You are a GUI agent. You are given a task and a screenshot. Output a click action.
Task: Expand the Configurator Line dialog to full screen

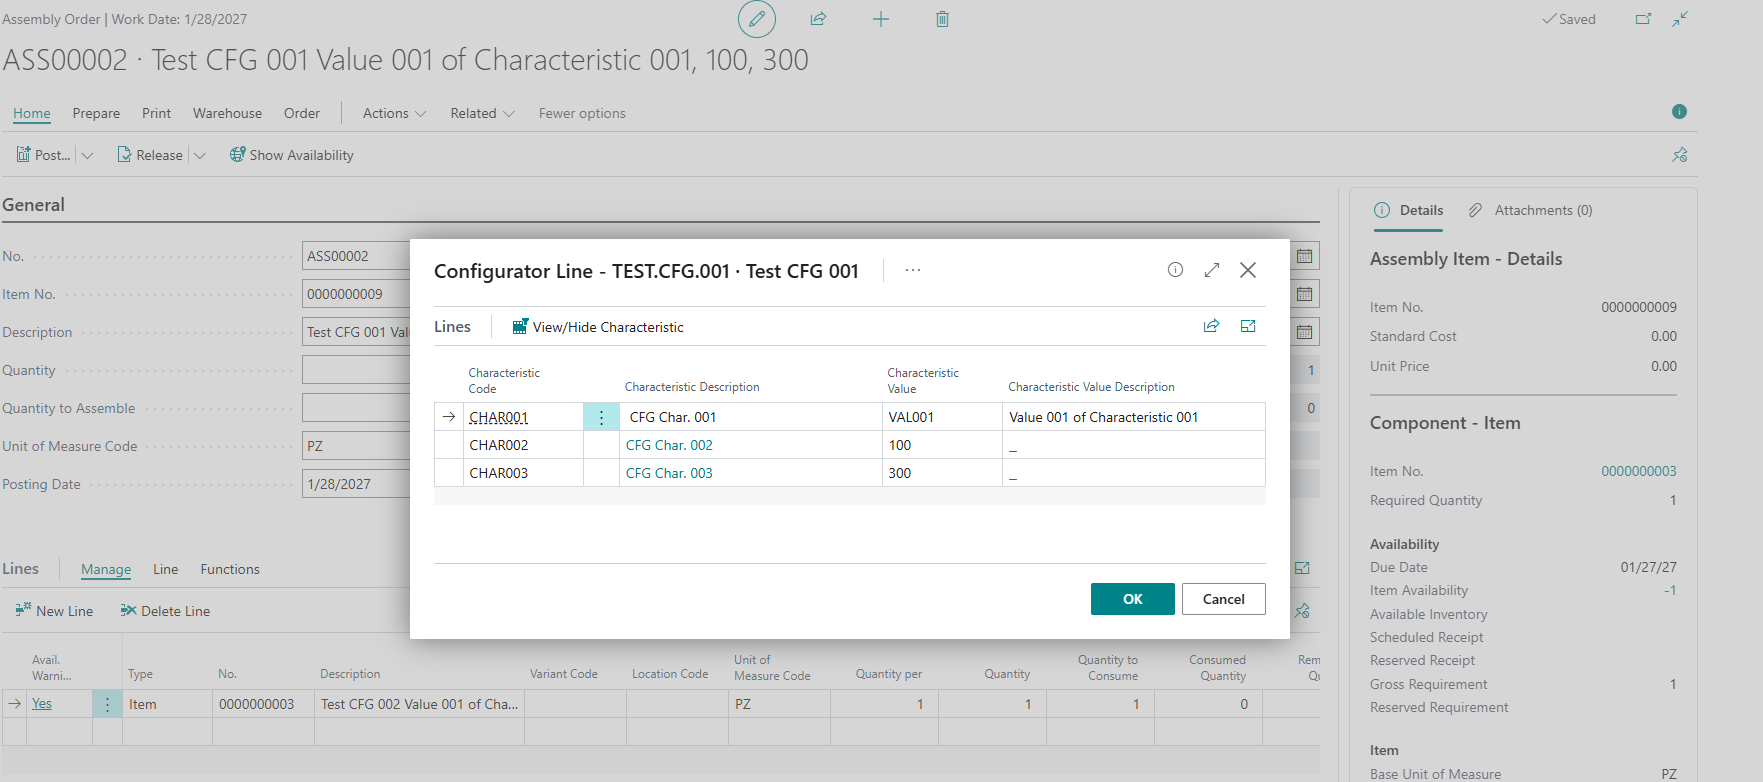(x=1212, y=270)
